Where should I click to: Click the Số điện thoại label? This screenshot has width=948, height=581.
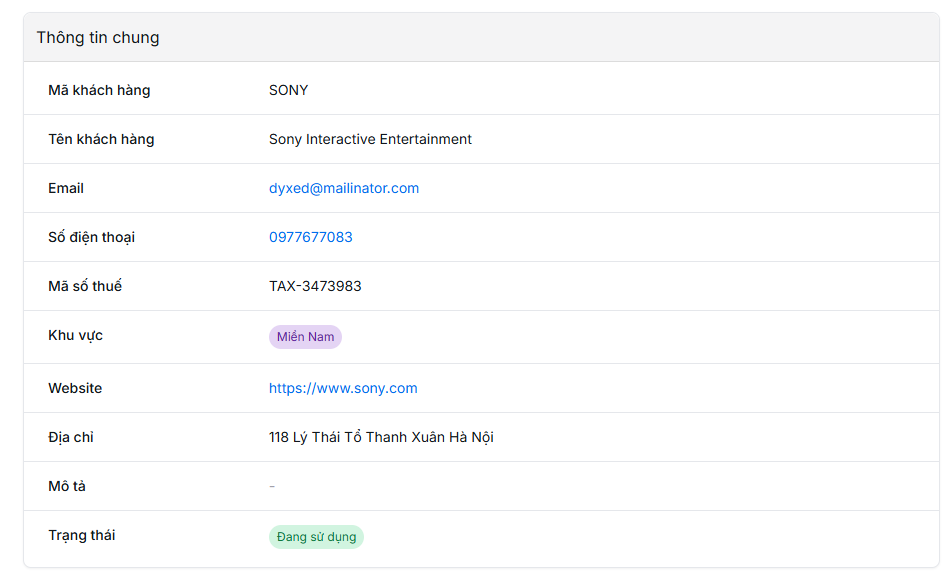click(91, 237)
